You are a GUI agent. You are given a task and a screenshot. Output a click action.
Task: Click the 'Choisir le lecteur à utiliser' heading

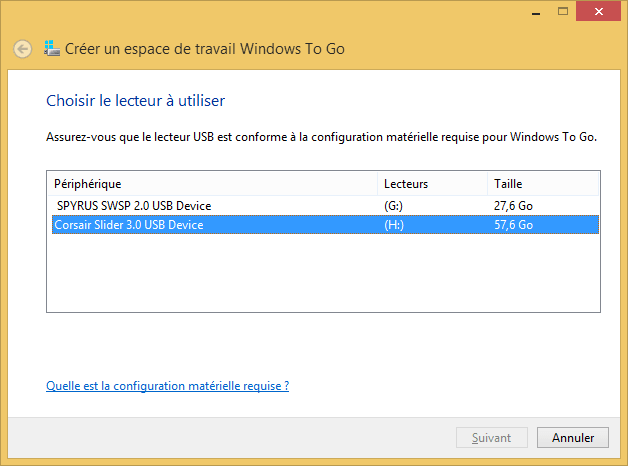135,100
